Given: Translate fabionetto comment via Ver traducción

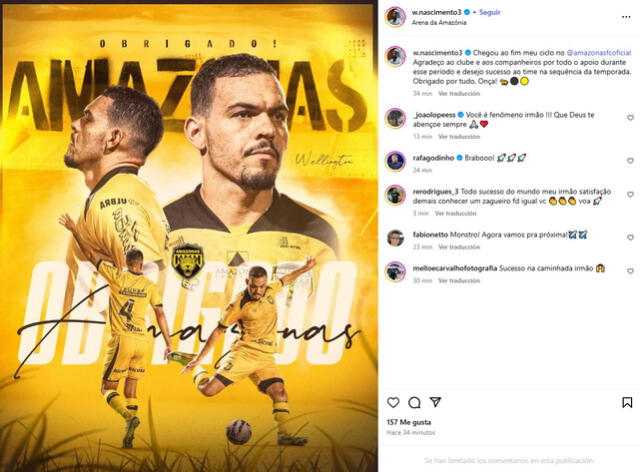Looking at the screenshot, I should point(459,247).
